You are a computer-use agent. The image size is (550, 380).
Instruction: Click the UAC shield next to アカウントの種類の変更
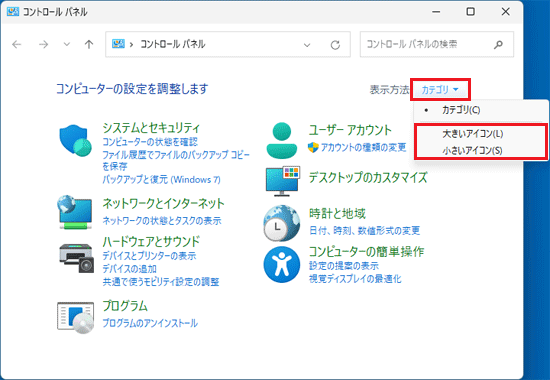[313, 147]
